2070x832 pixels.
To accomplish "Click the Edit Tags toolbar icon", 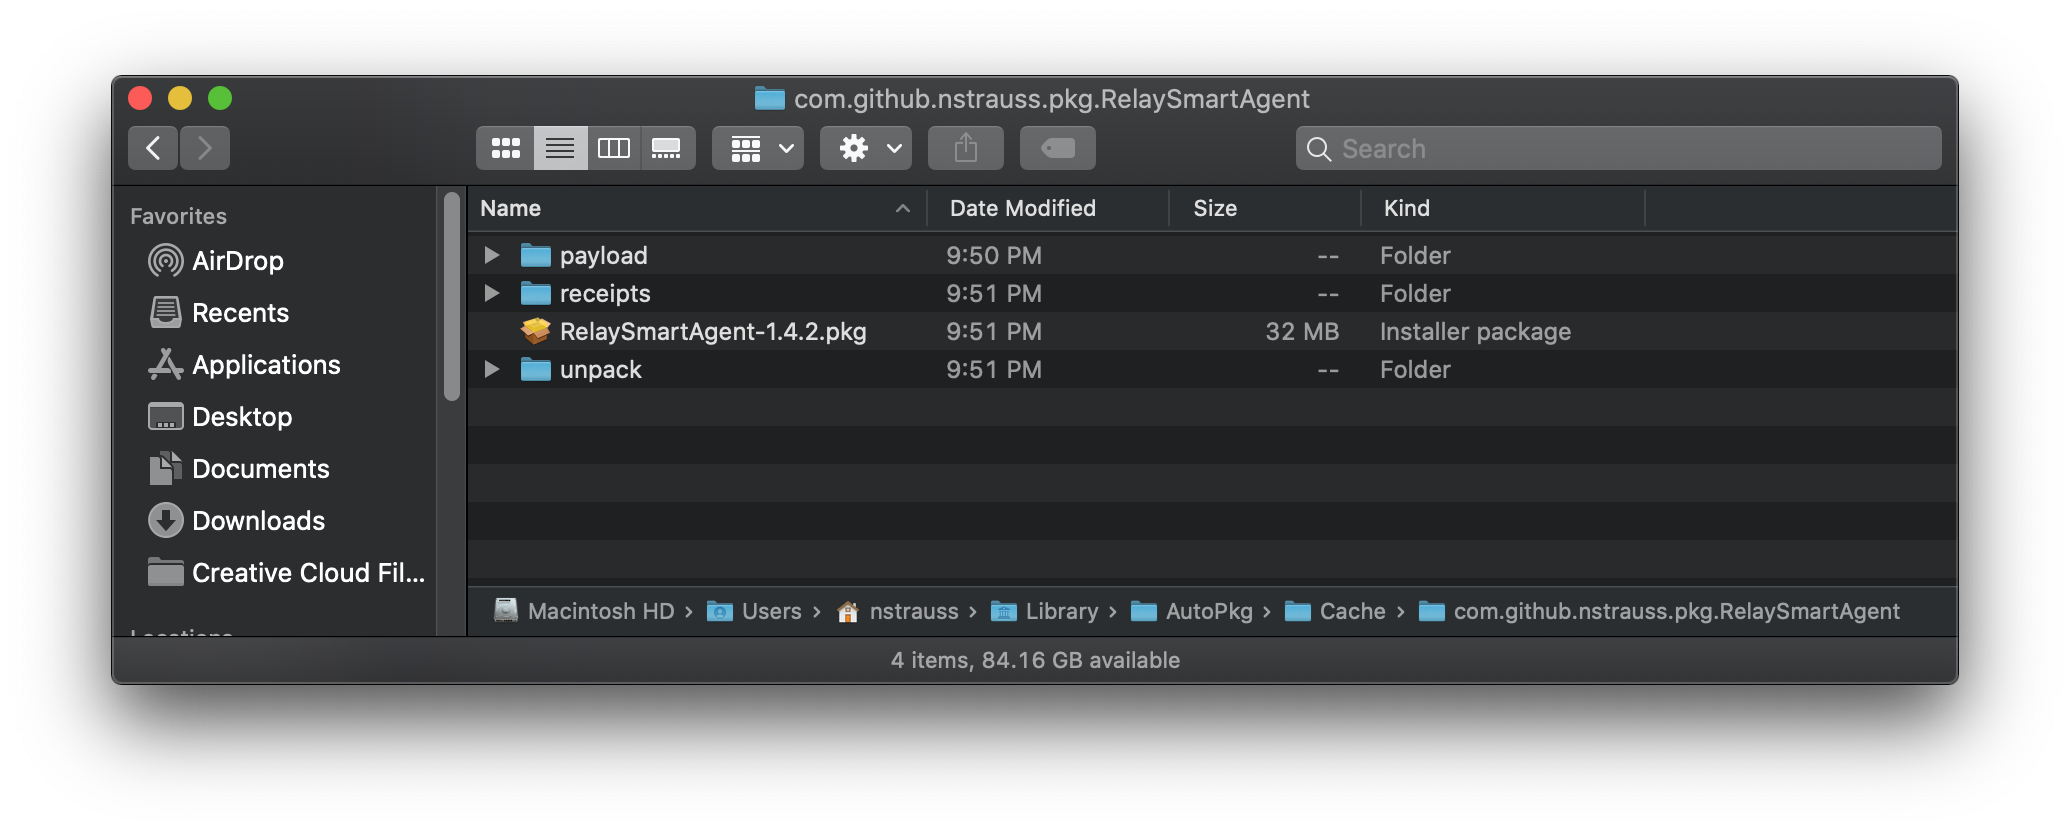I will point(1057,149).
